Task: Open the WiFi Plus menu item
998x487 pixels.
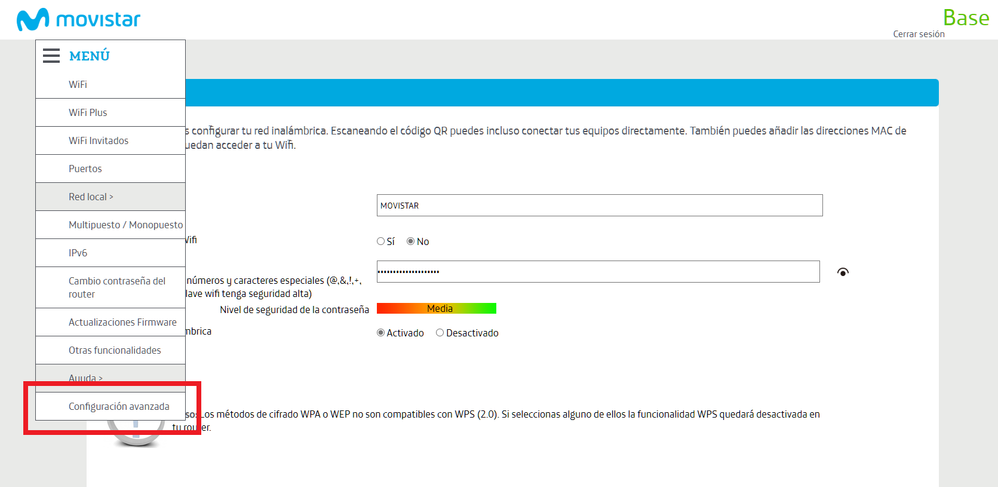Action: pyautogui.click(x=88, y=113)
